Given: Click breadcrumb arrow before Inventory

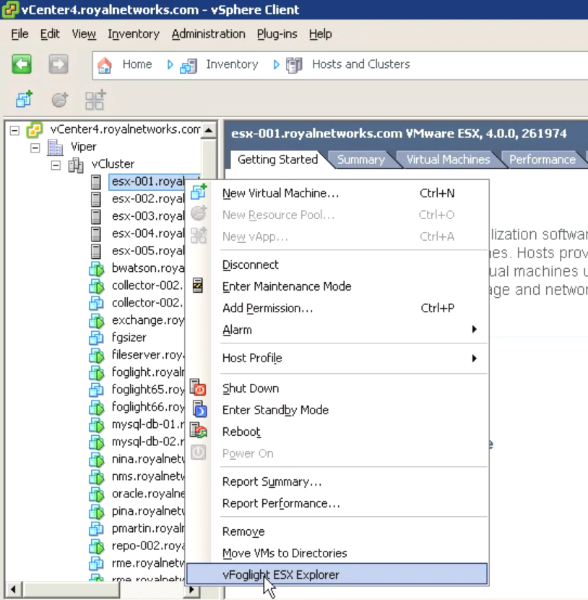Looking at the screenshot, I should point(170,65).
